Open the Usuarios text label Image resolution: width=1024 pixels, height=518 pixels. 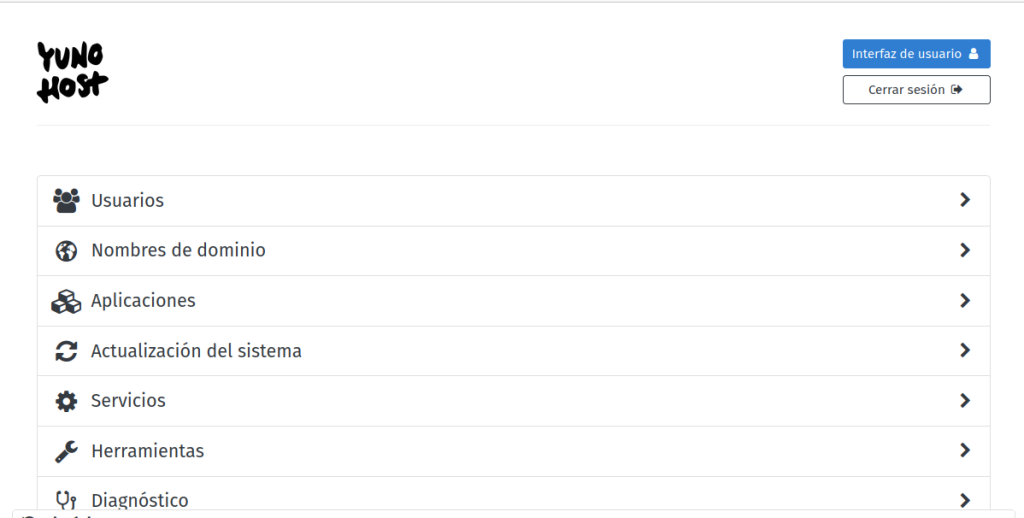[127, 200]
